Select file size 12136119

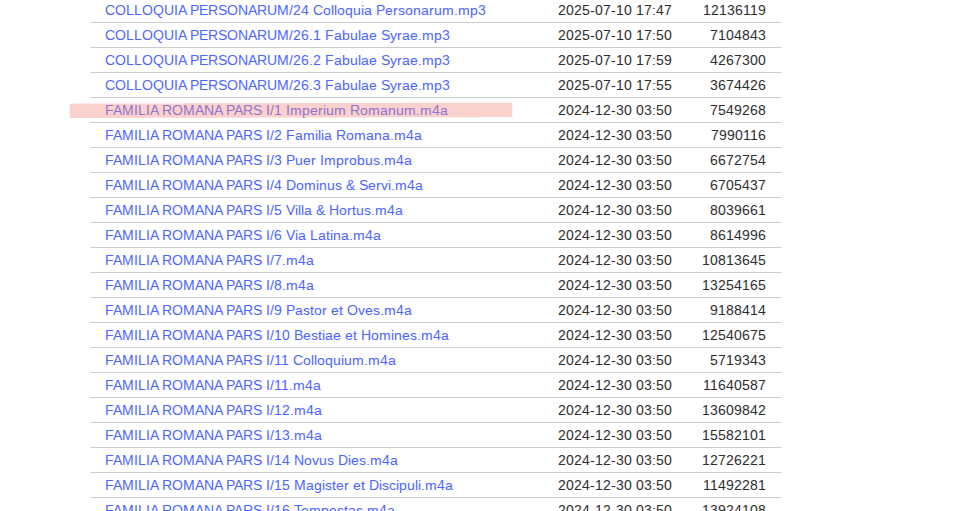[x=734, y=11]
